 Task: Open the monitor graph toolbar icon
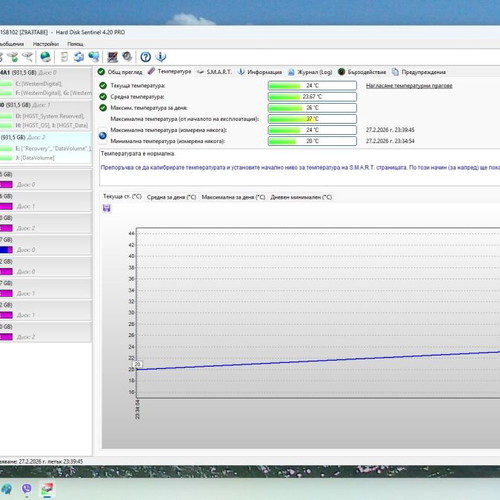113,57
